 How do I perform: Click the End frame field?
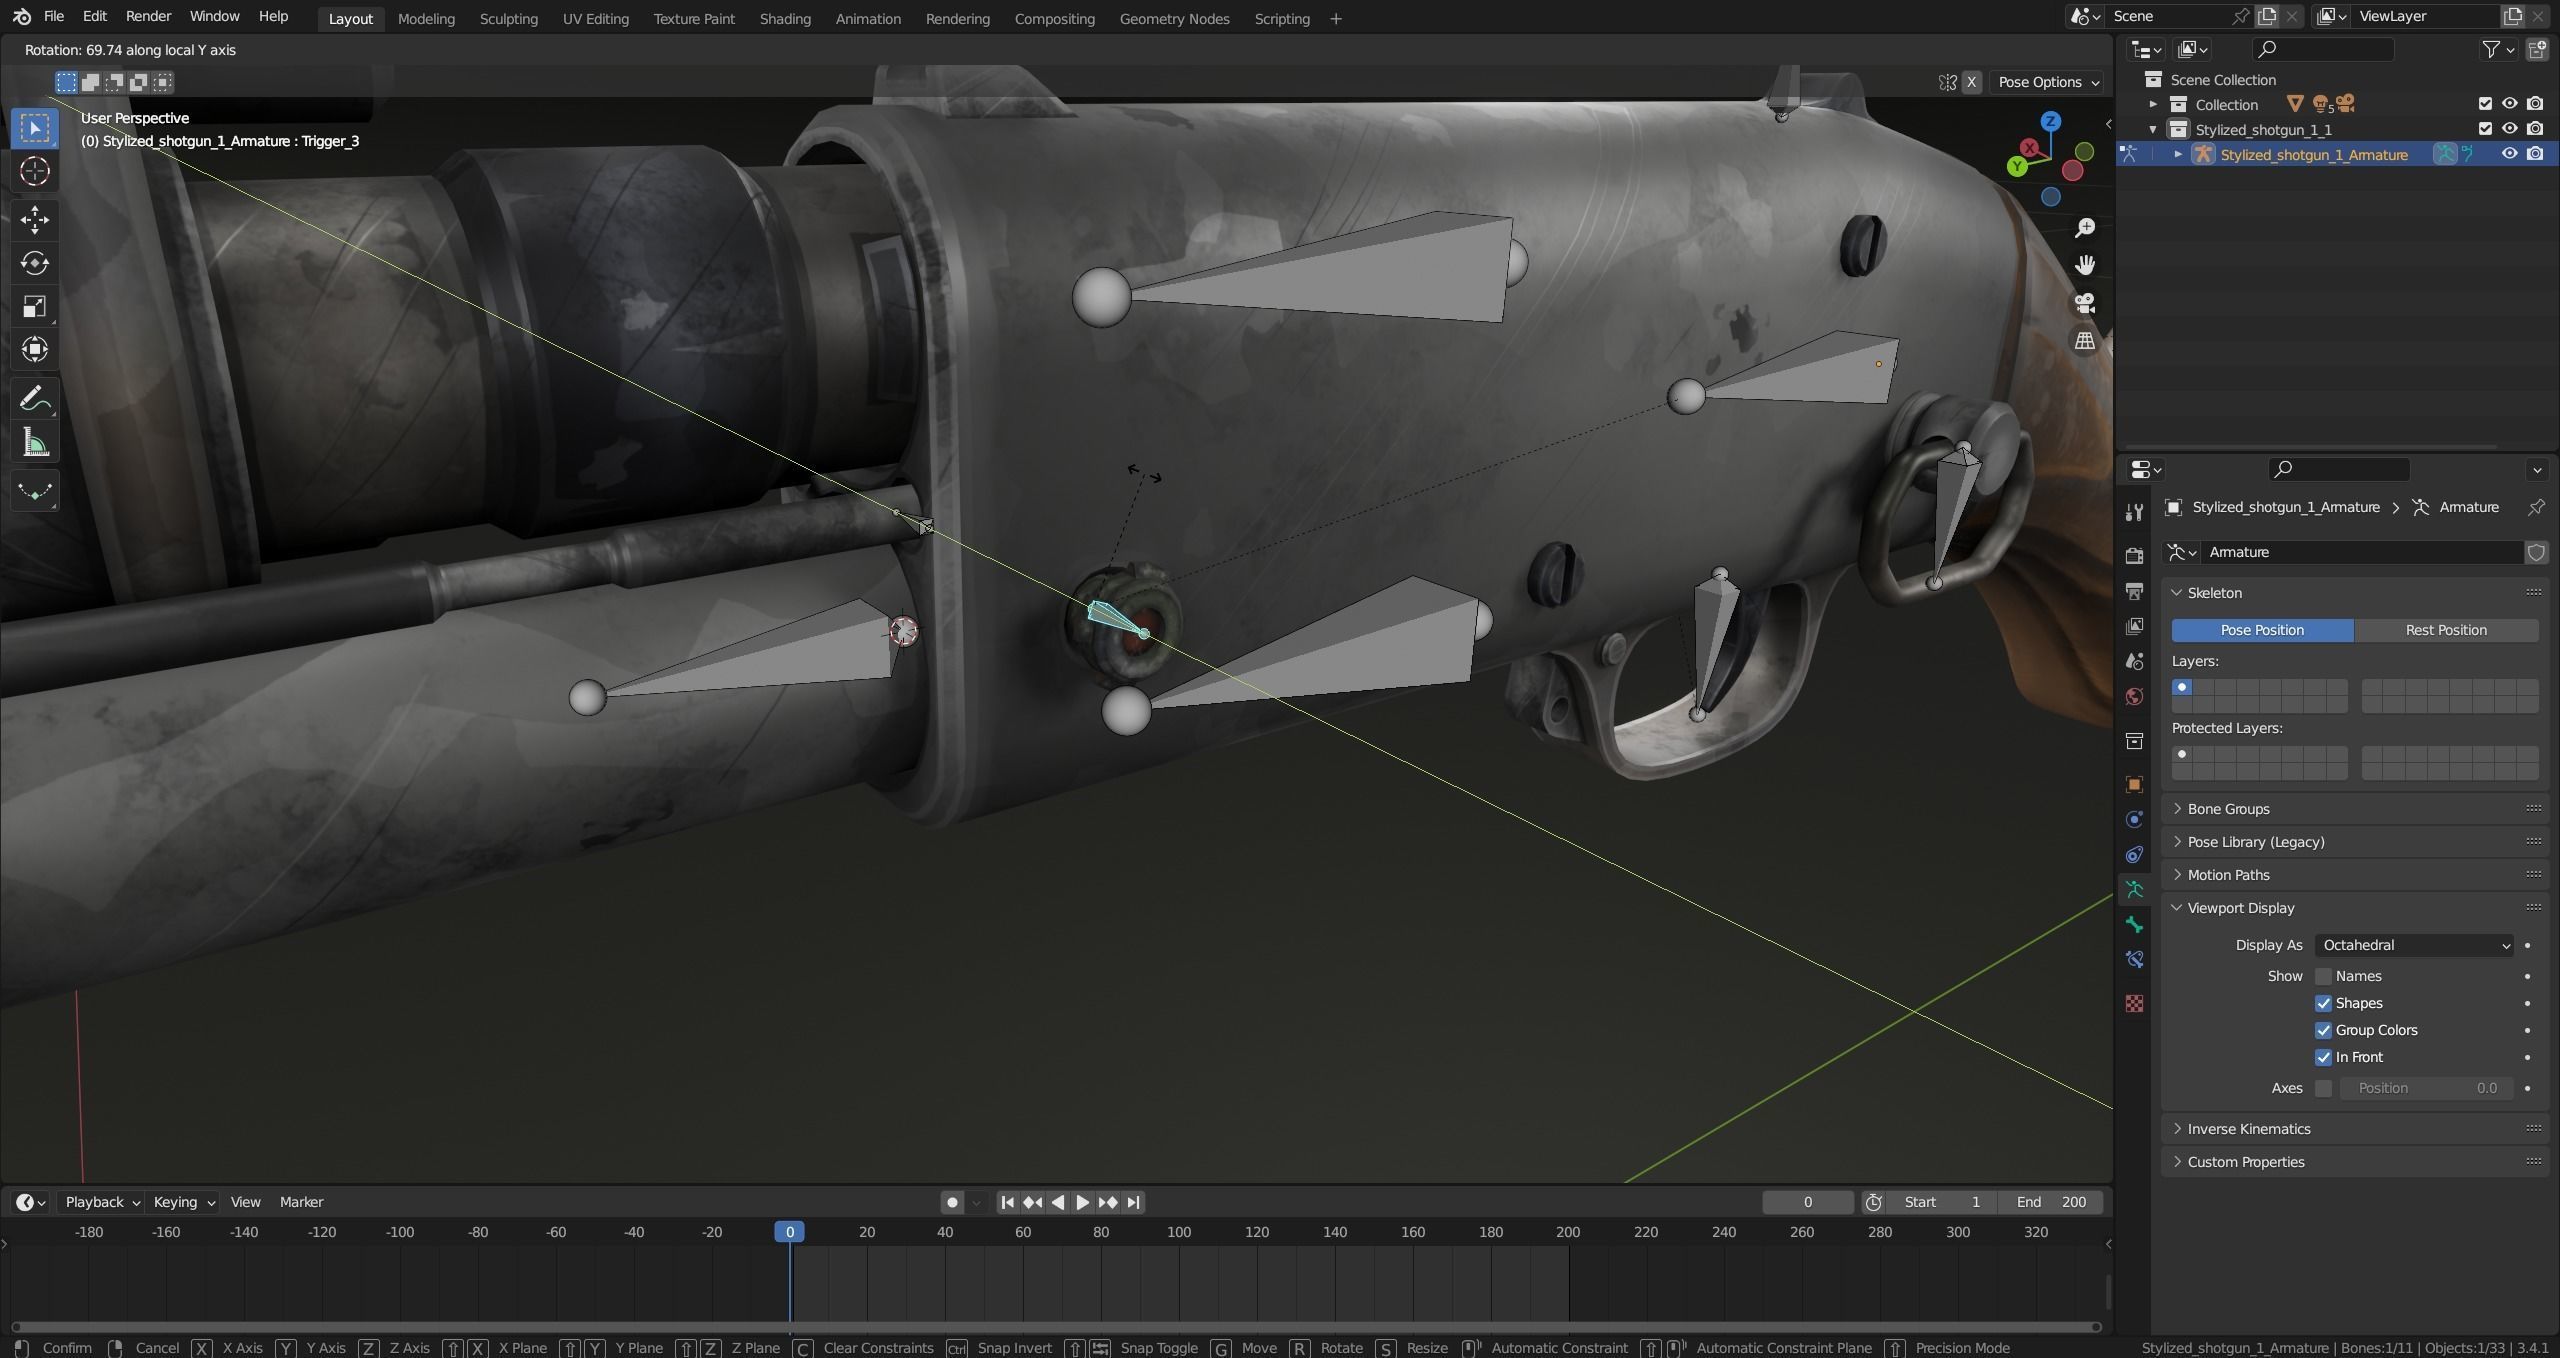[2051, 1202]
